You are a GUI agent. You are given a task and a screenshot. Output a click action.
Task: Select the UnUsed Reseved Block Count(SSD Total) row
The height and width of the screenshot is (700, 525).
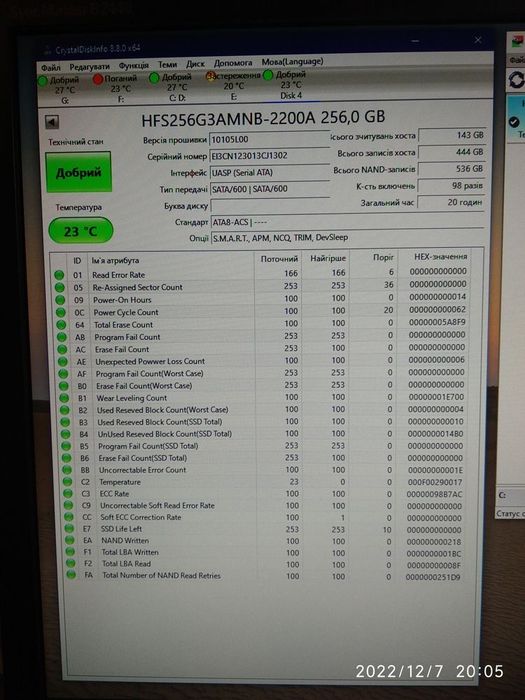click(x=261, y=433)
